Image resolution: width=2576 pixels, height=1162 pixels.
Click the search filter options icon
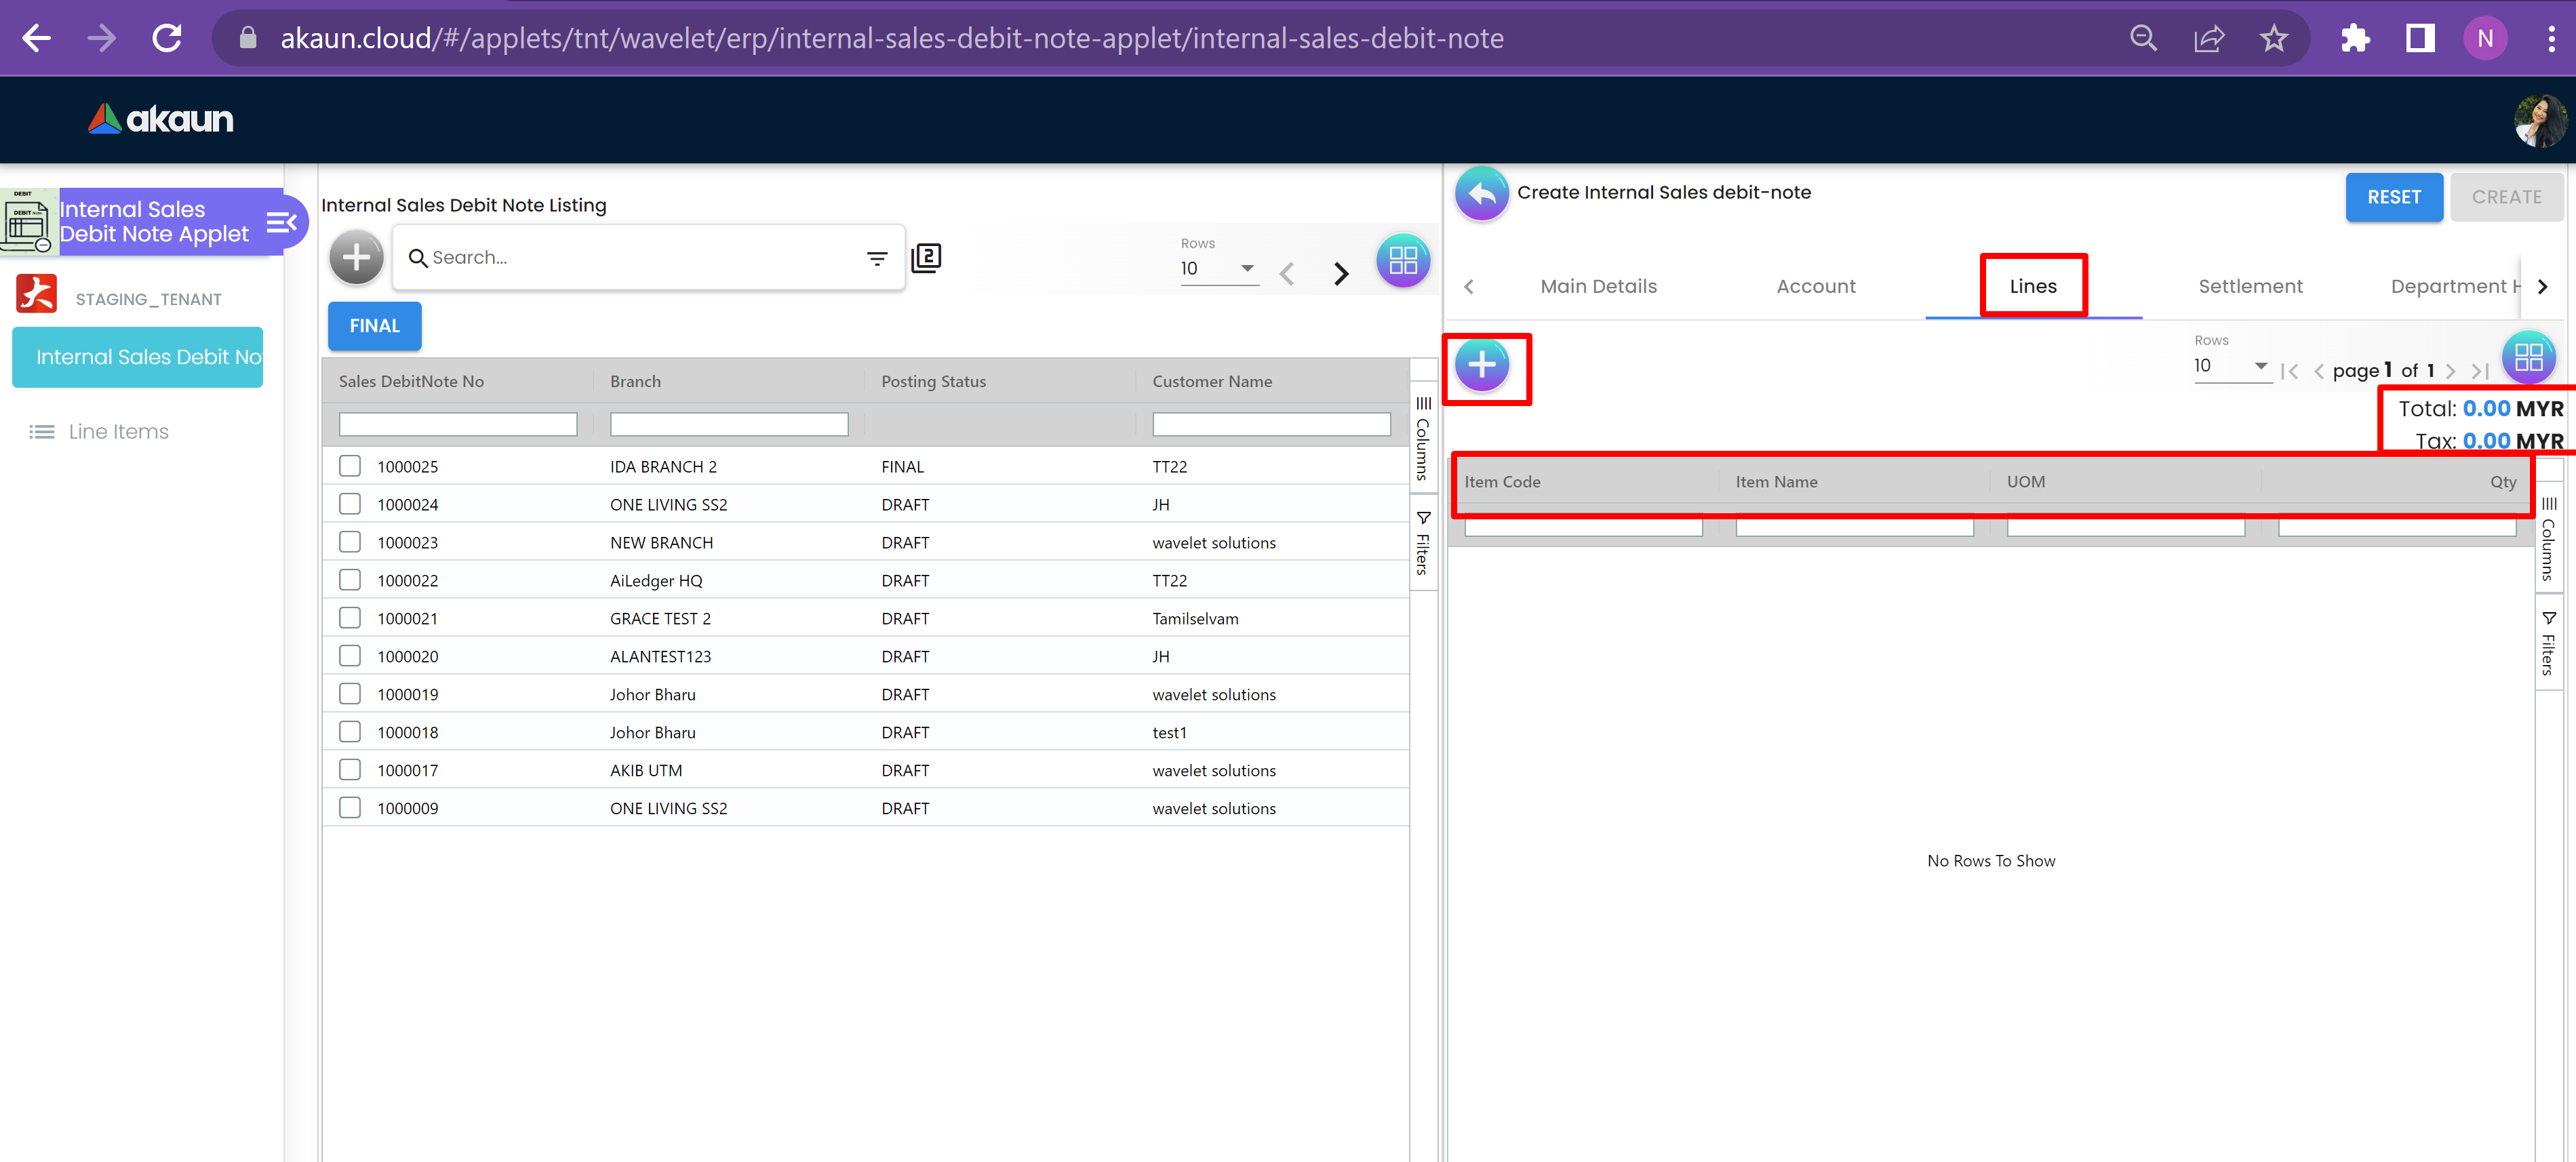[876, 258]
